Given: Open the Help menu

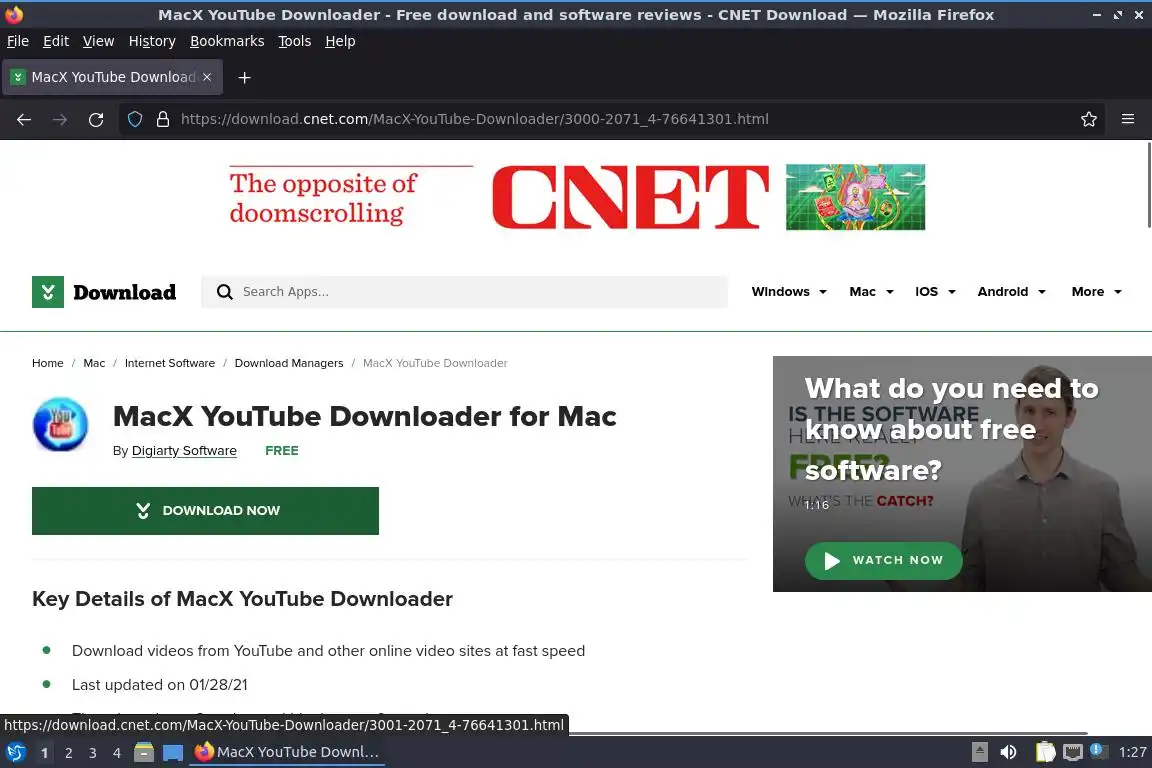Looking at the screenshot, I should pyautogui.click(x=340, y=41).
